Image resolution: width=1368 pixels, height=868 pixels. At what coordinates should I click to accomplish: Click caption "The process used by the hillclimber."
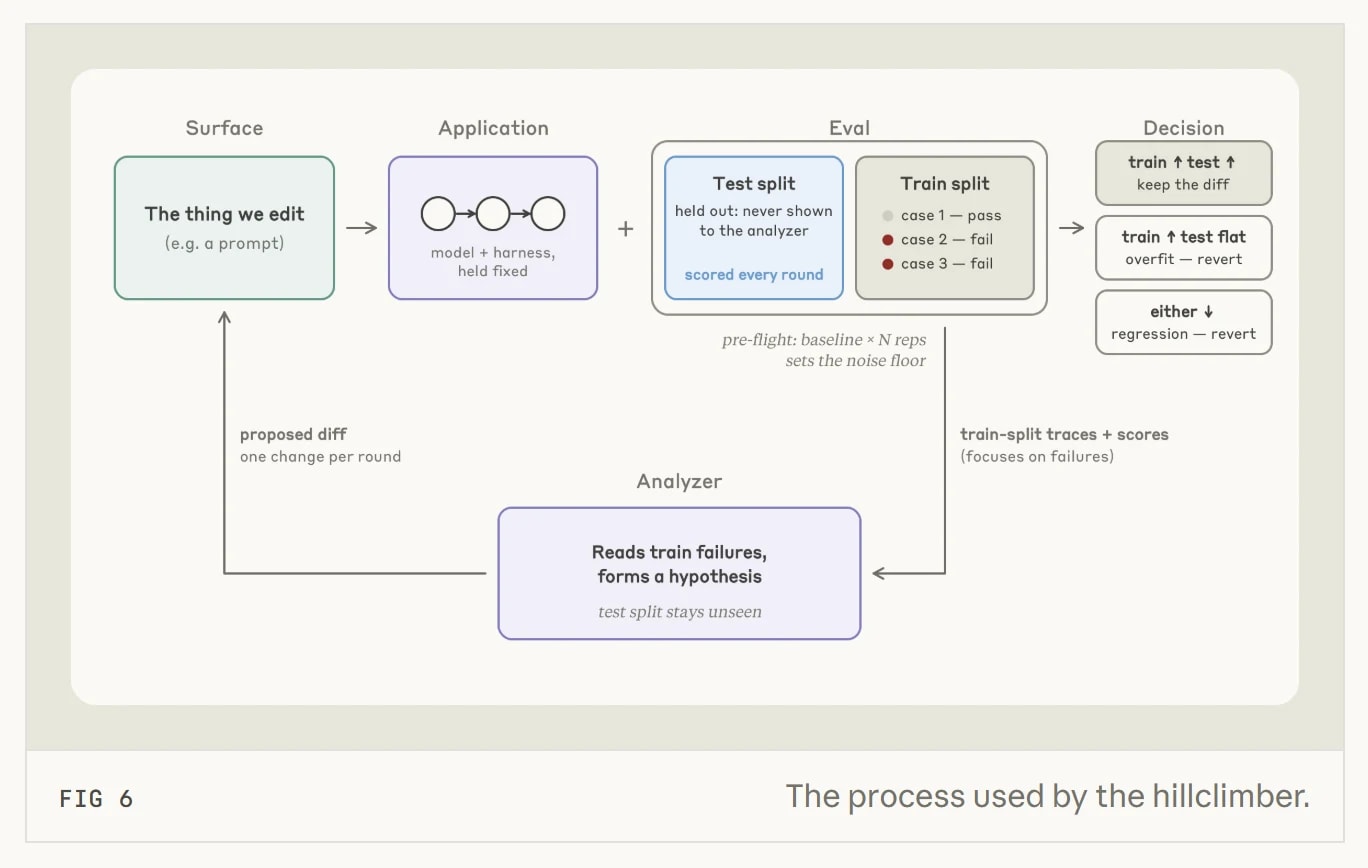tap(1047, 796)
